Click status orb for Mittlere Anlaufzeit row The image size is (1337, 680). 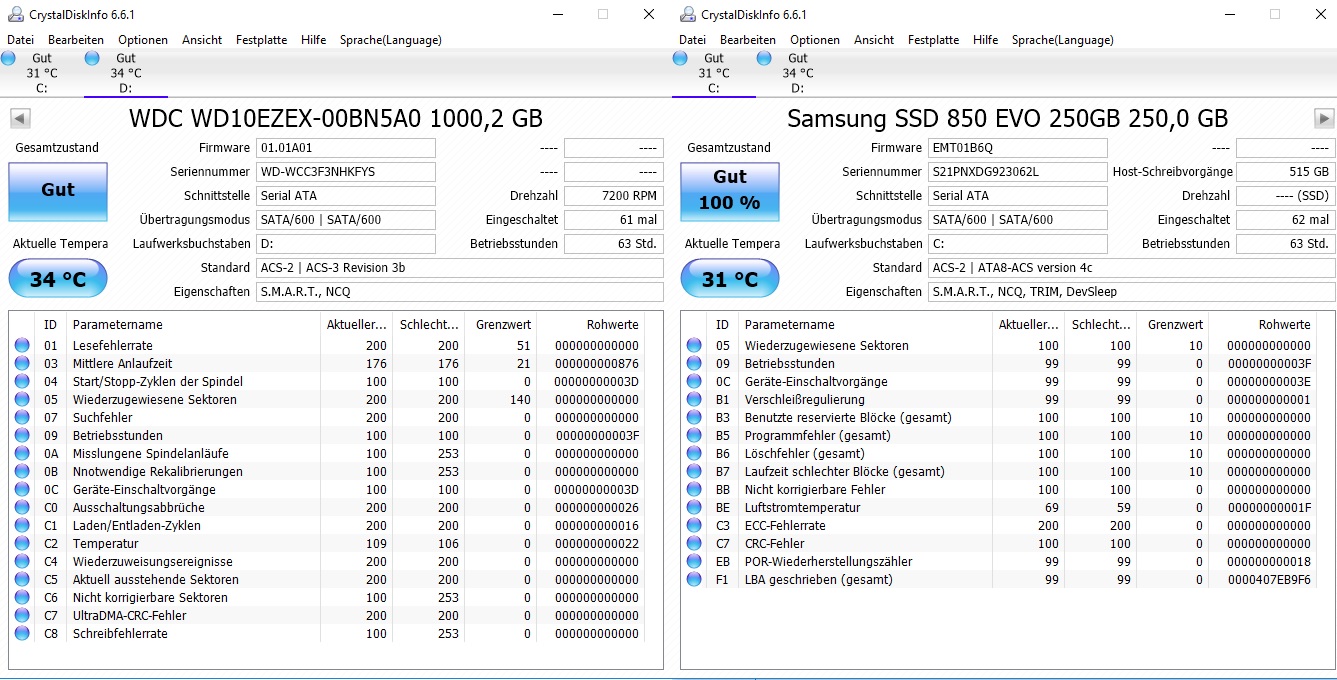[x=22, y=364]
